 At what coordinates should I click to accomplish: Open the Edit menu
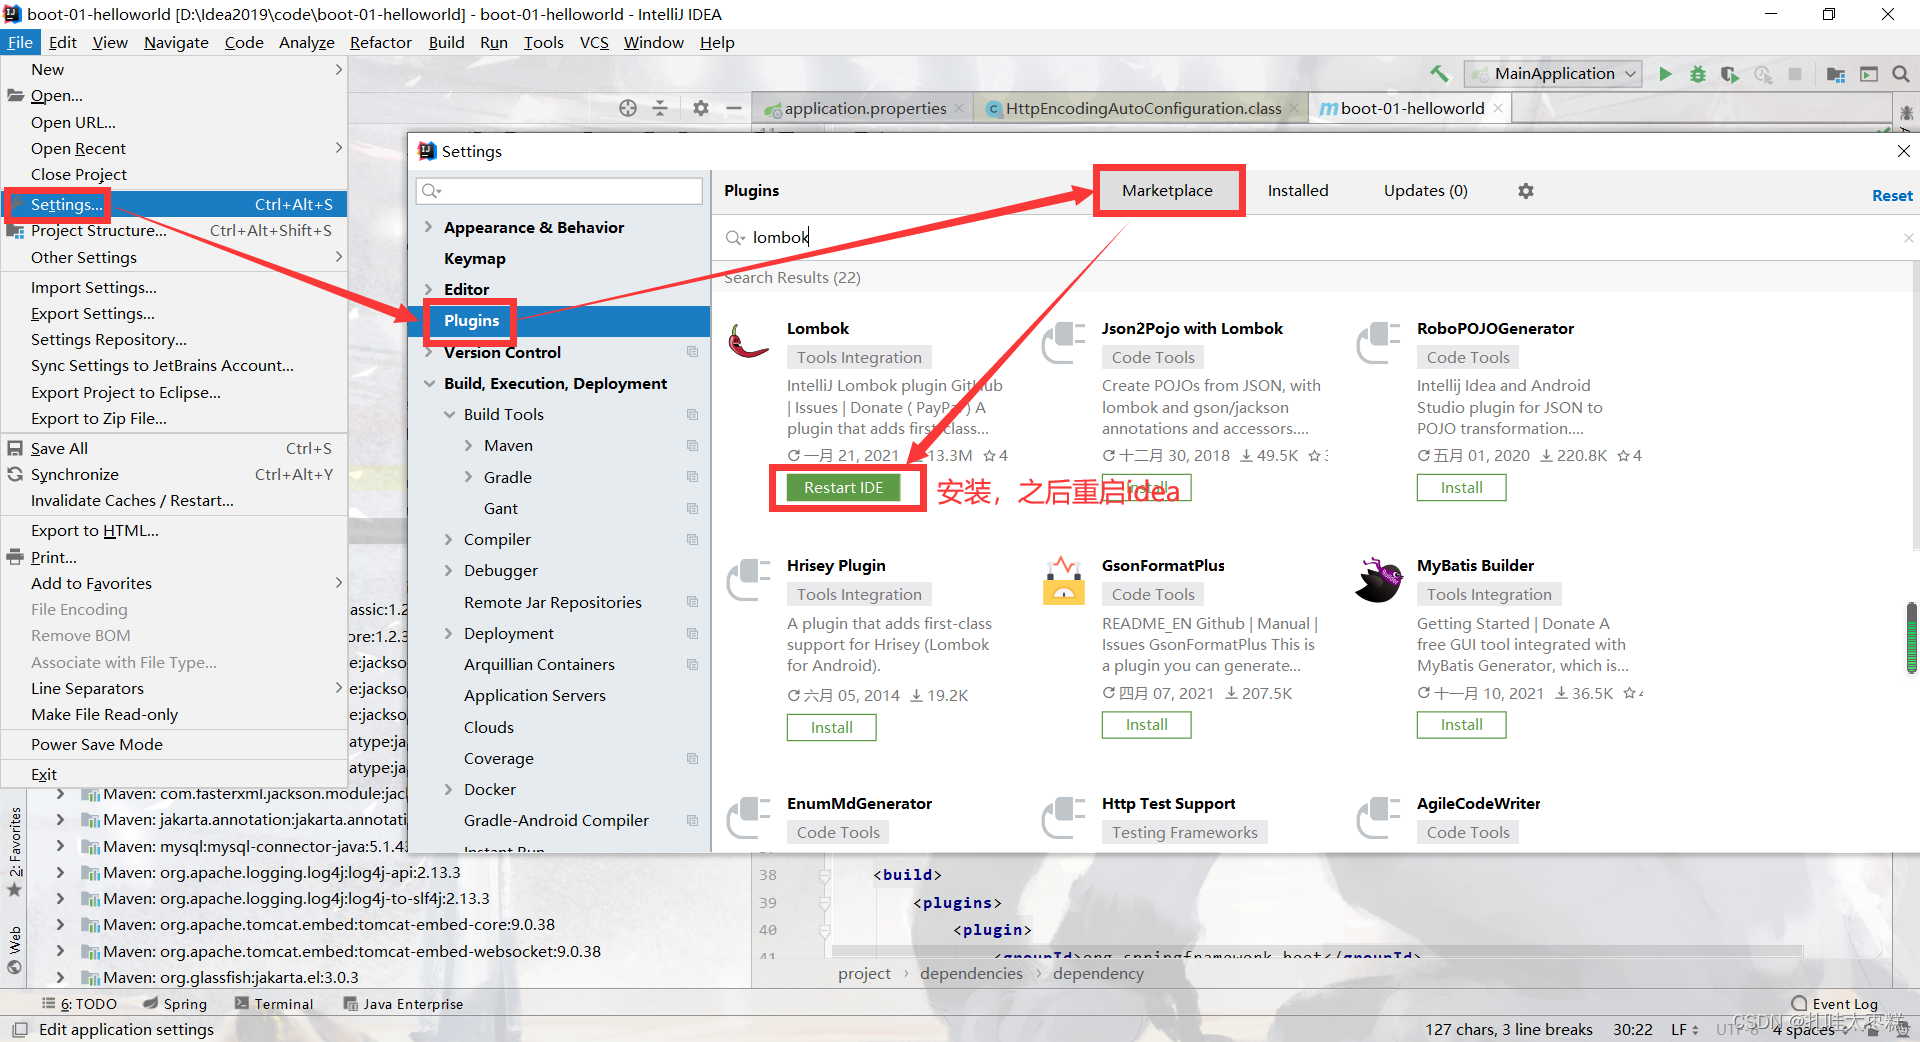pos(62,42)
